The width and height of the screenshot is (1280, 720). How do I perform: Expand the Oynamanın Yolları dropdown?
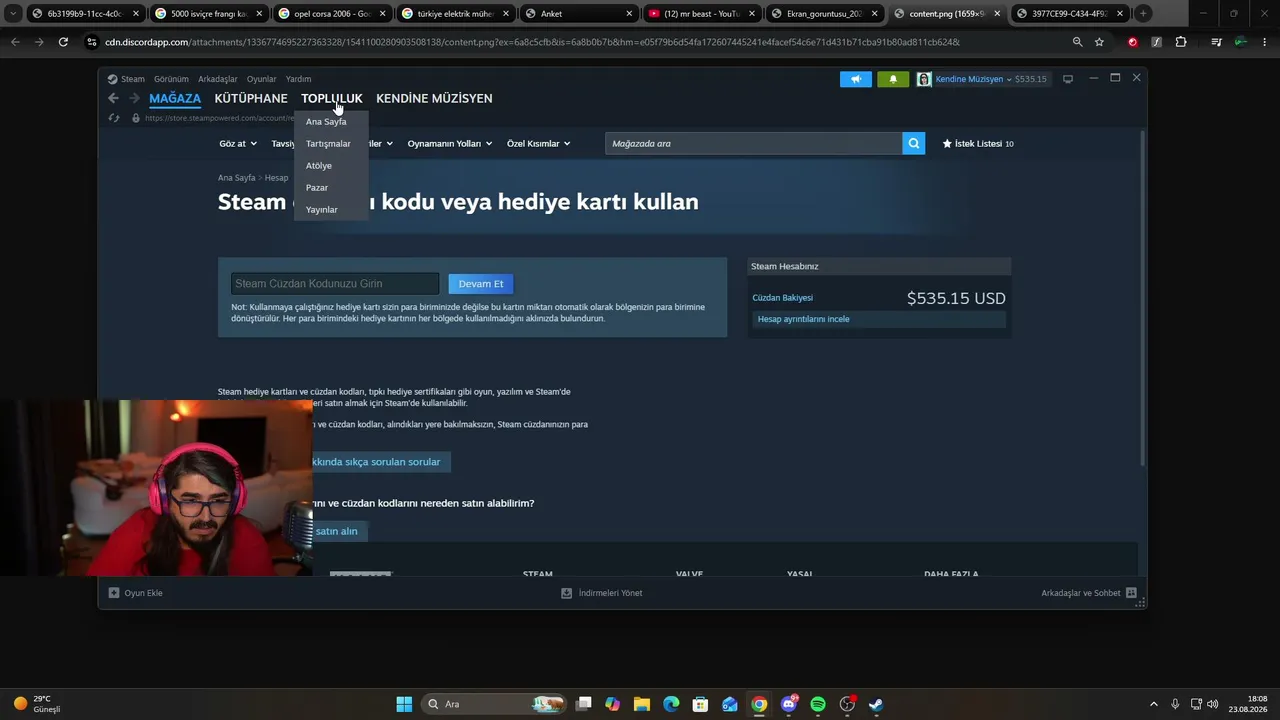(x=450, y=144)
